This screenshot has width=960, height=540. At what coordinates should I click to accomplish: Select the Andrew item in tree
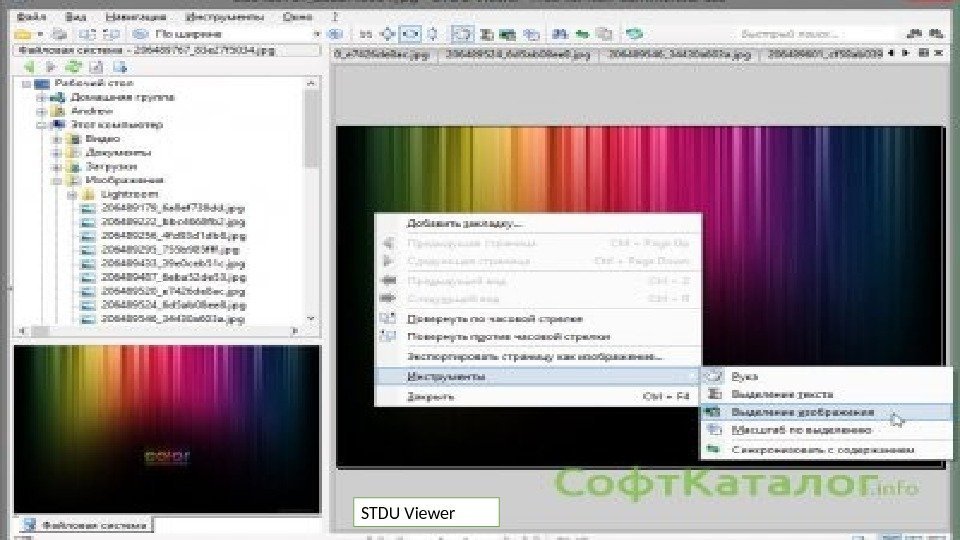point(92,111)
